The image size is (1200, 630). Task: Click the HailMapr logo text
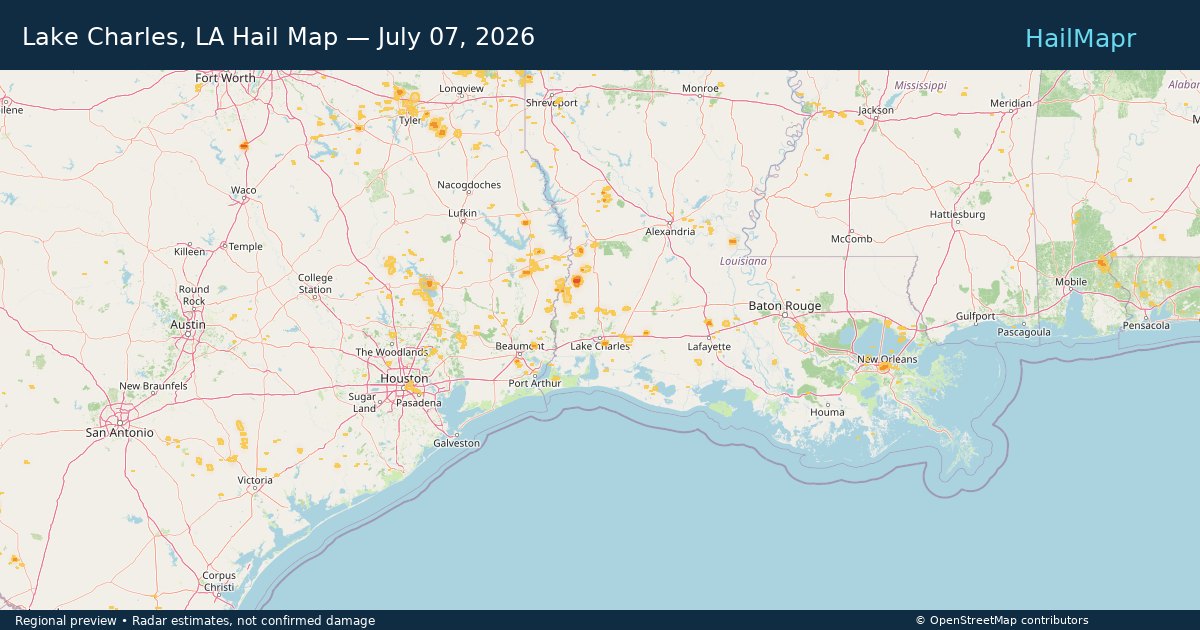tap(1080, 38)
